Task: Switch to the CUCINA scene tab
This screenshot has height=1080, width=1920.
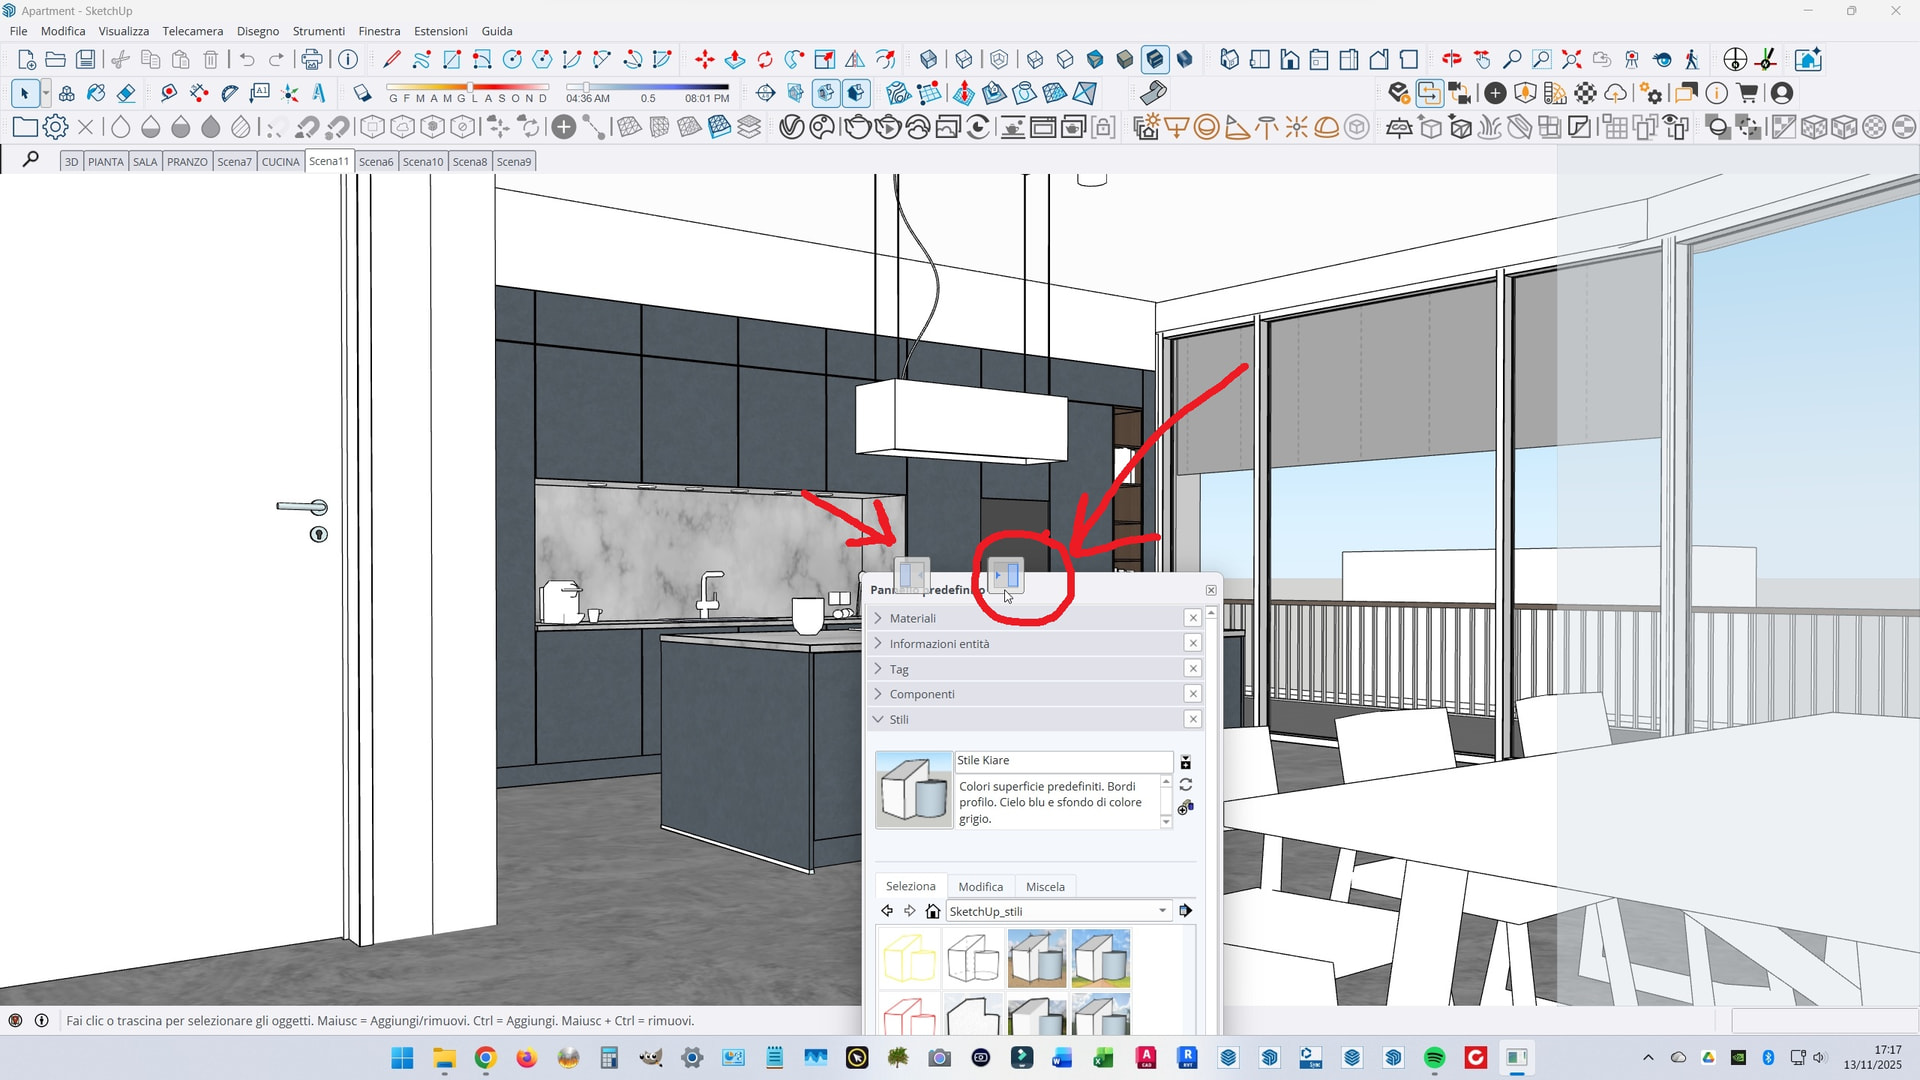Action: point(280,162)
